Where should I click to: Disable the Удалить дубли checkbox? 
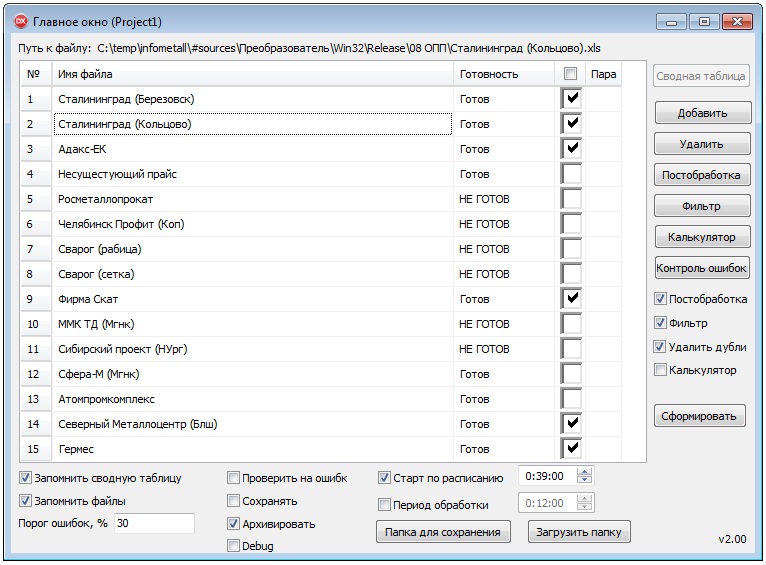tap(660, 347)
